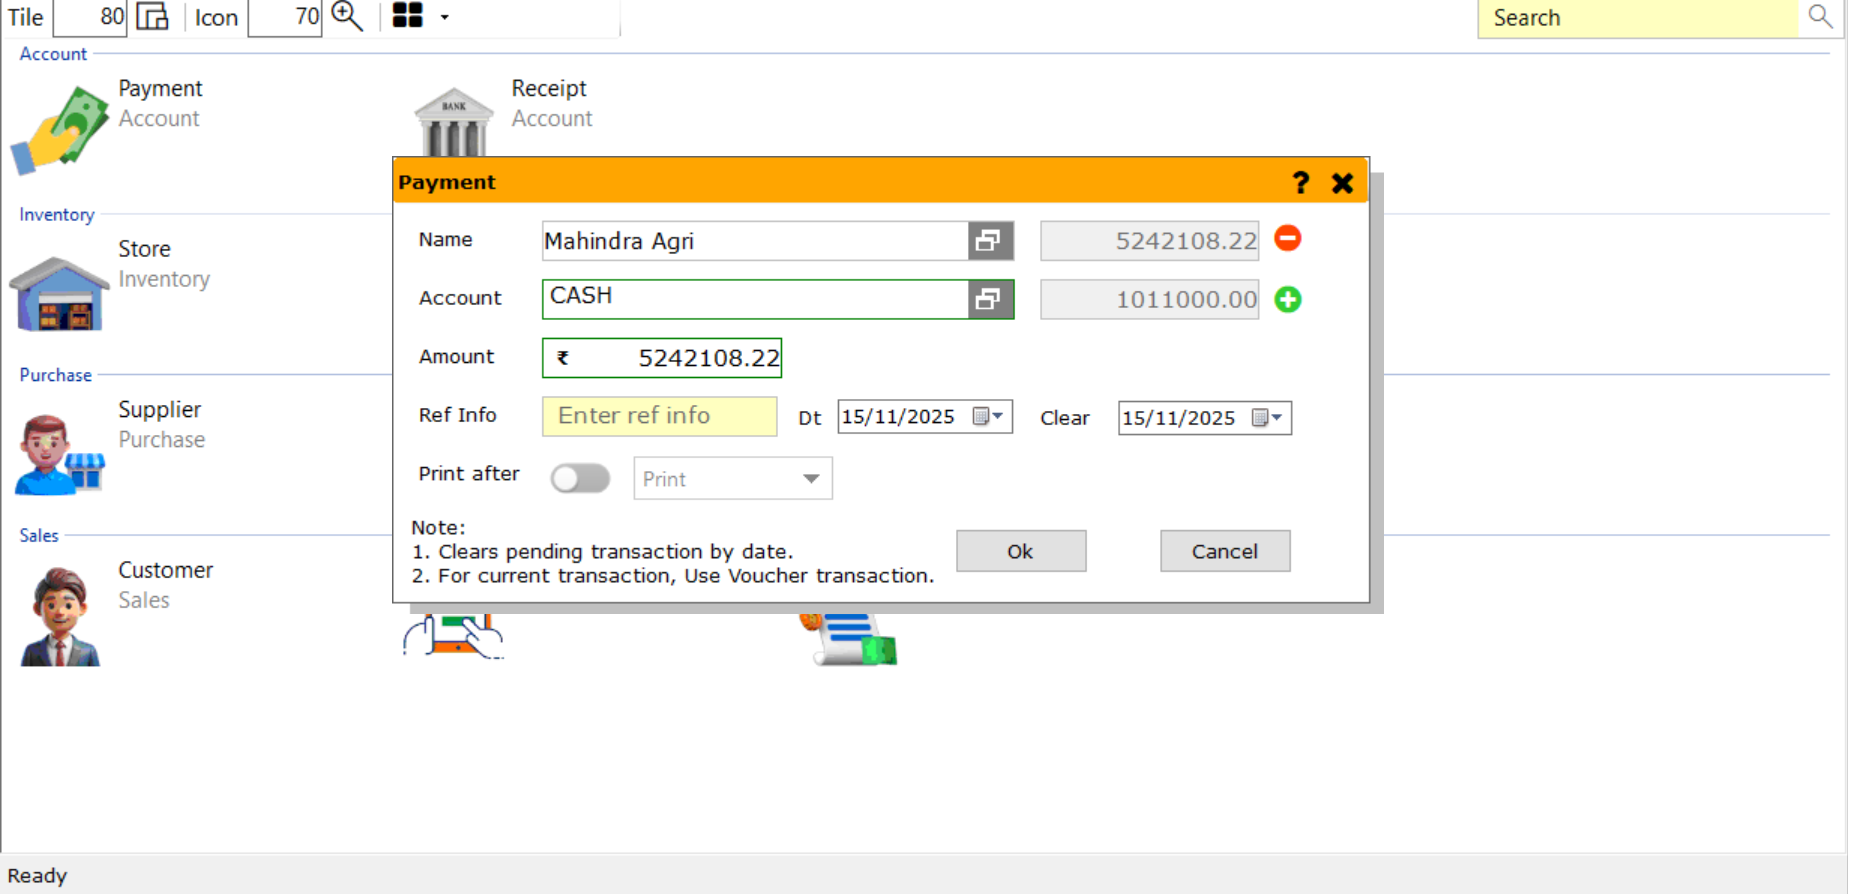The width and height of the screenshot is (1852, 894).
Task: Click the Ready status bar text
Action: click(37, 876)
